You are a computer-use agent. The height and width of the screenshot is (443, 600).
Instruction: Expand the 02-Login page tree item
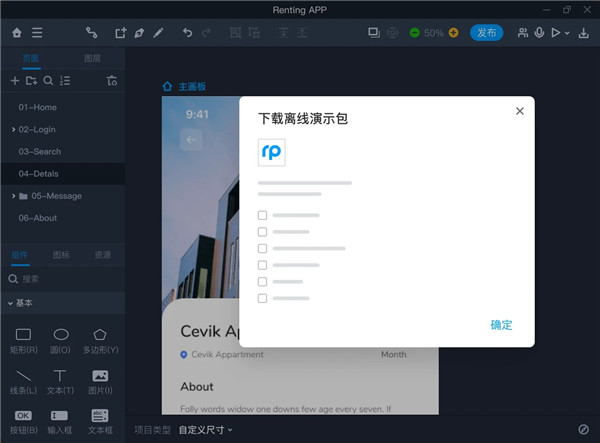[x=13, y=130]
